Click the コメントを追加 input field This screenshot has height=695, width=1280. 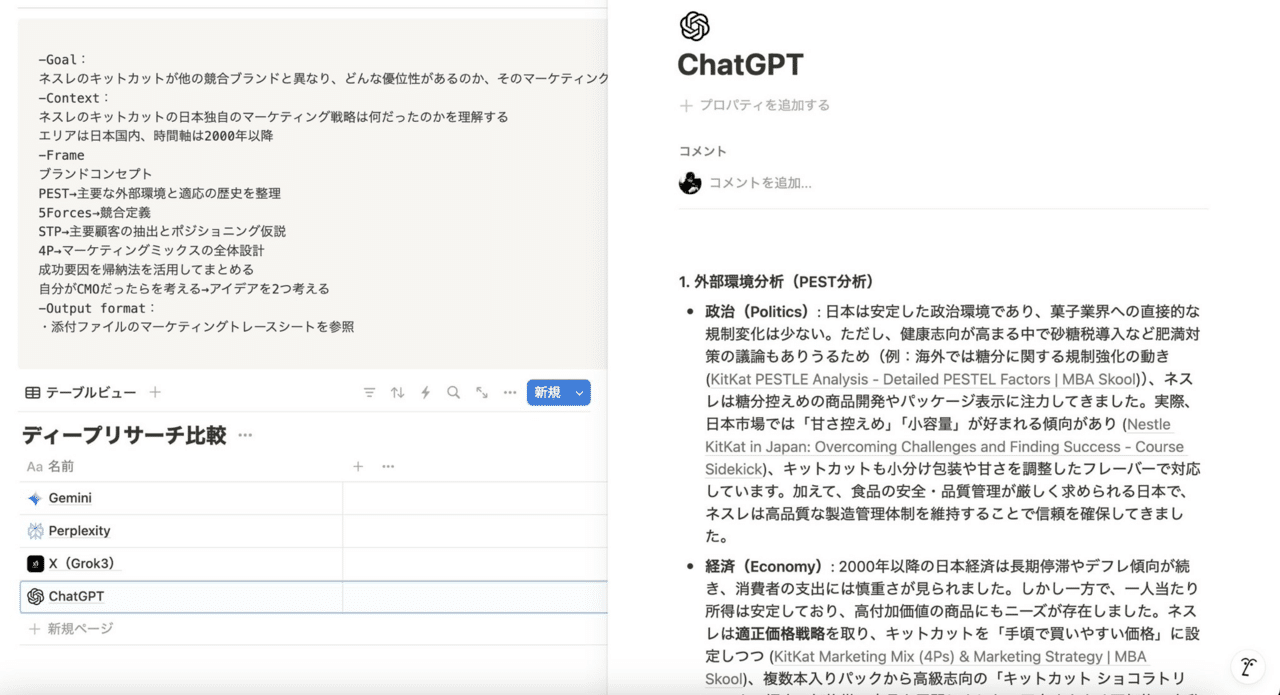point(760,183)
